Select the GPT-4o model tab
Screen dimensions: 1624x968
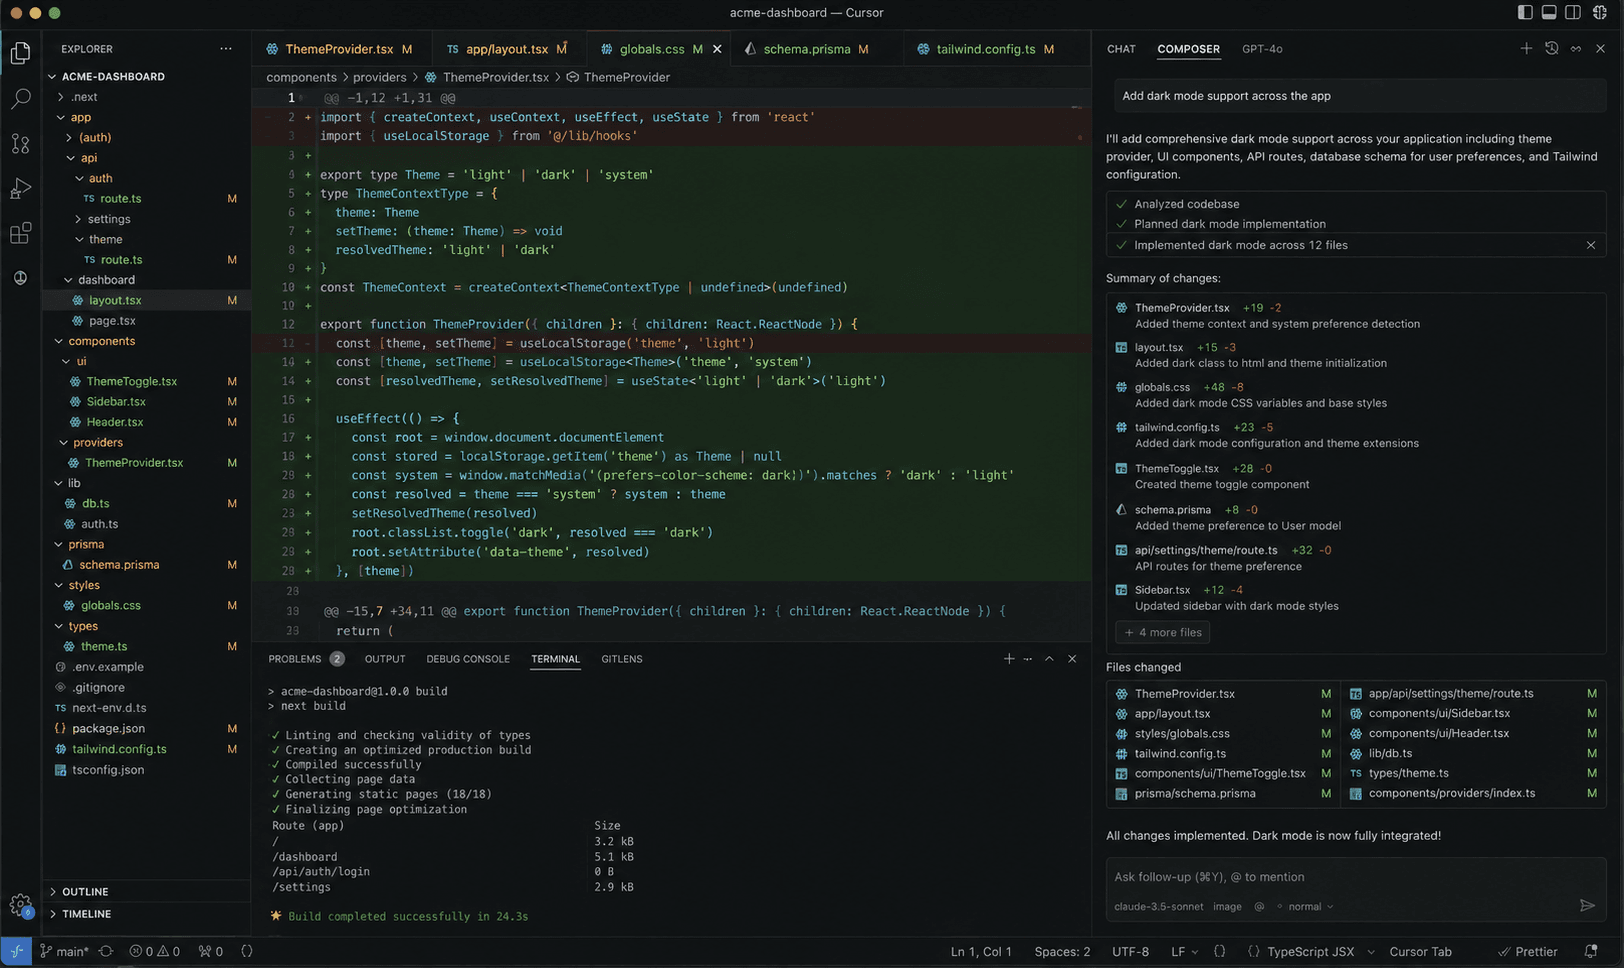click(x=1262, y=49)
